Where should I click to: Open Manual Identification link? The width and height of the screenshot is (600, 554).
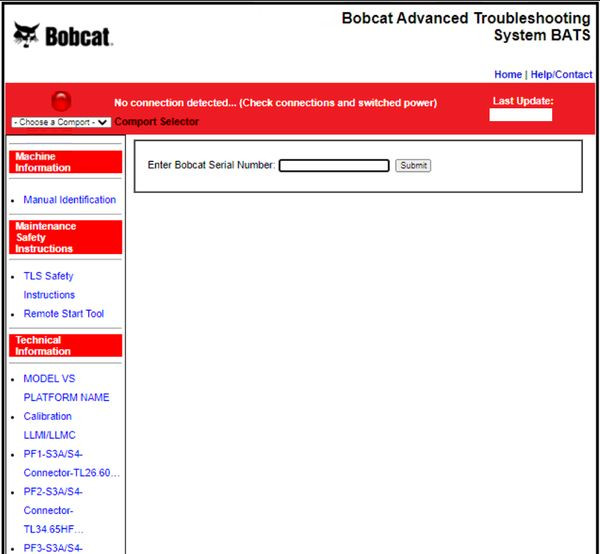pos(69,200)
